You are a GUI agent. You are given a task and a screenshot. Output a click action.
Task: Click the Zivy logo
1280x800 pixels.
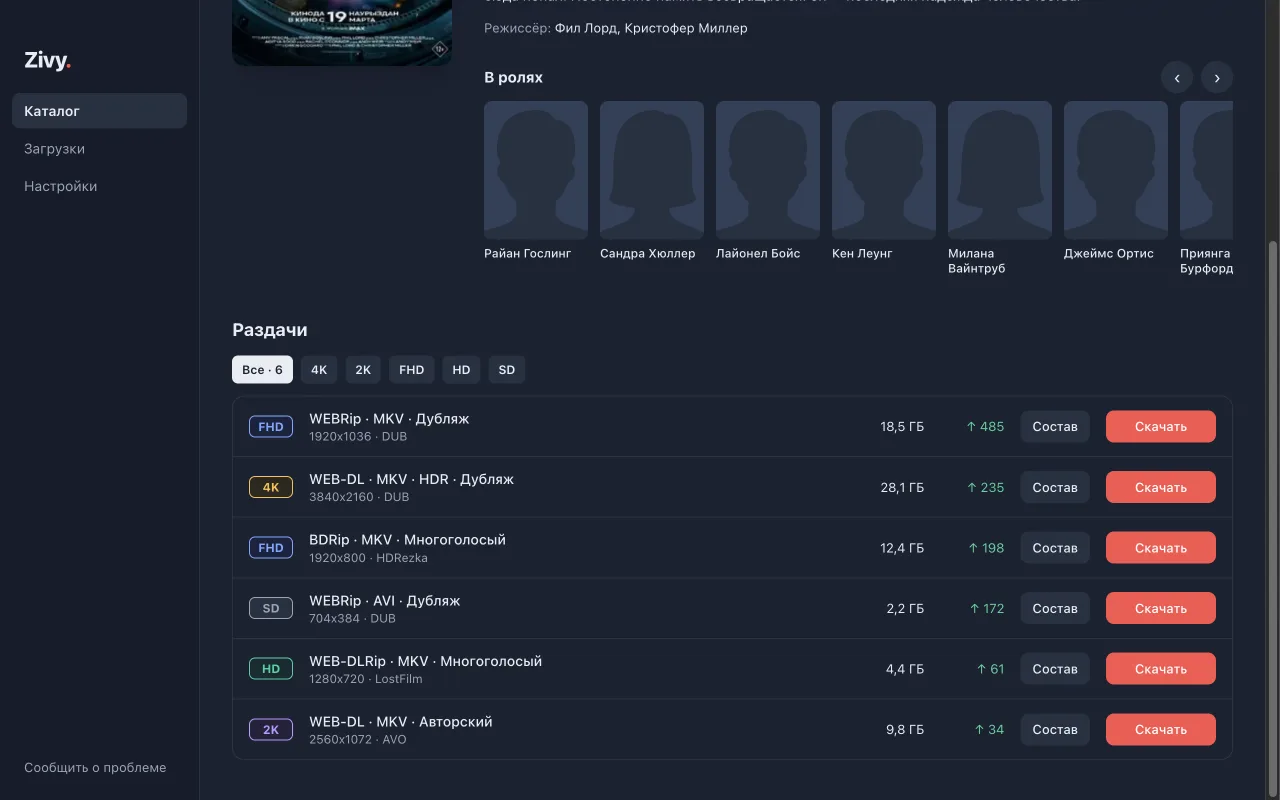click(x=48, y=61)
